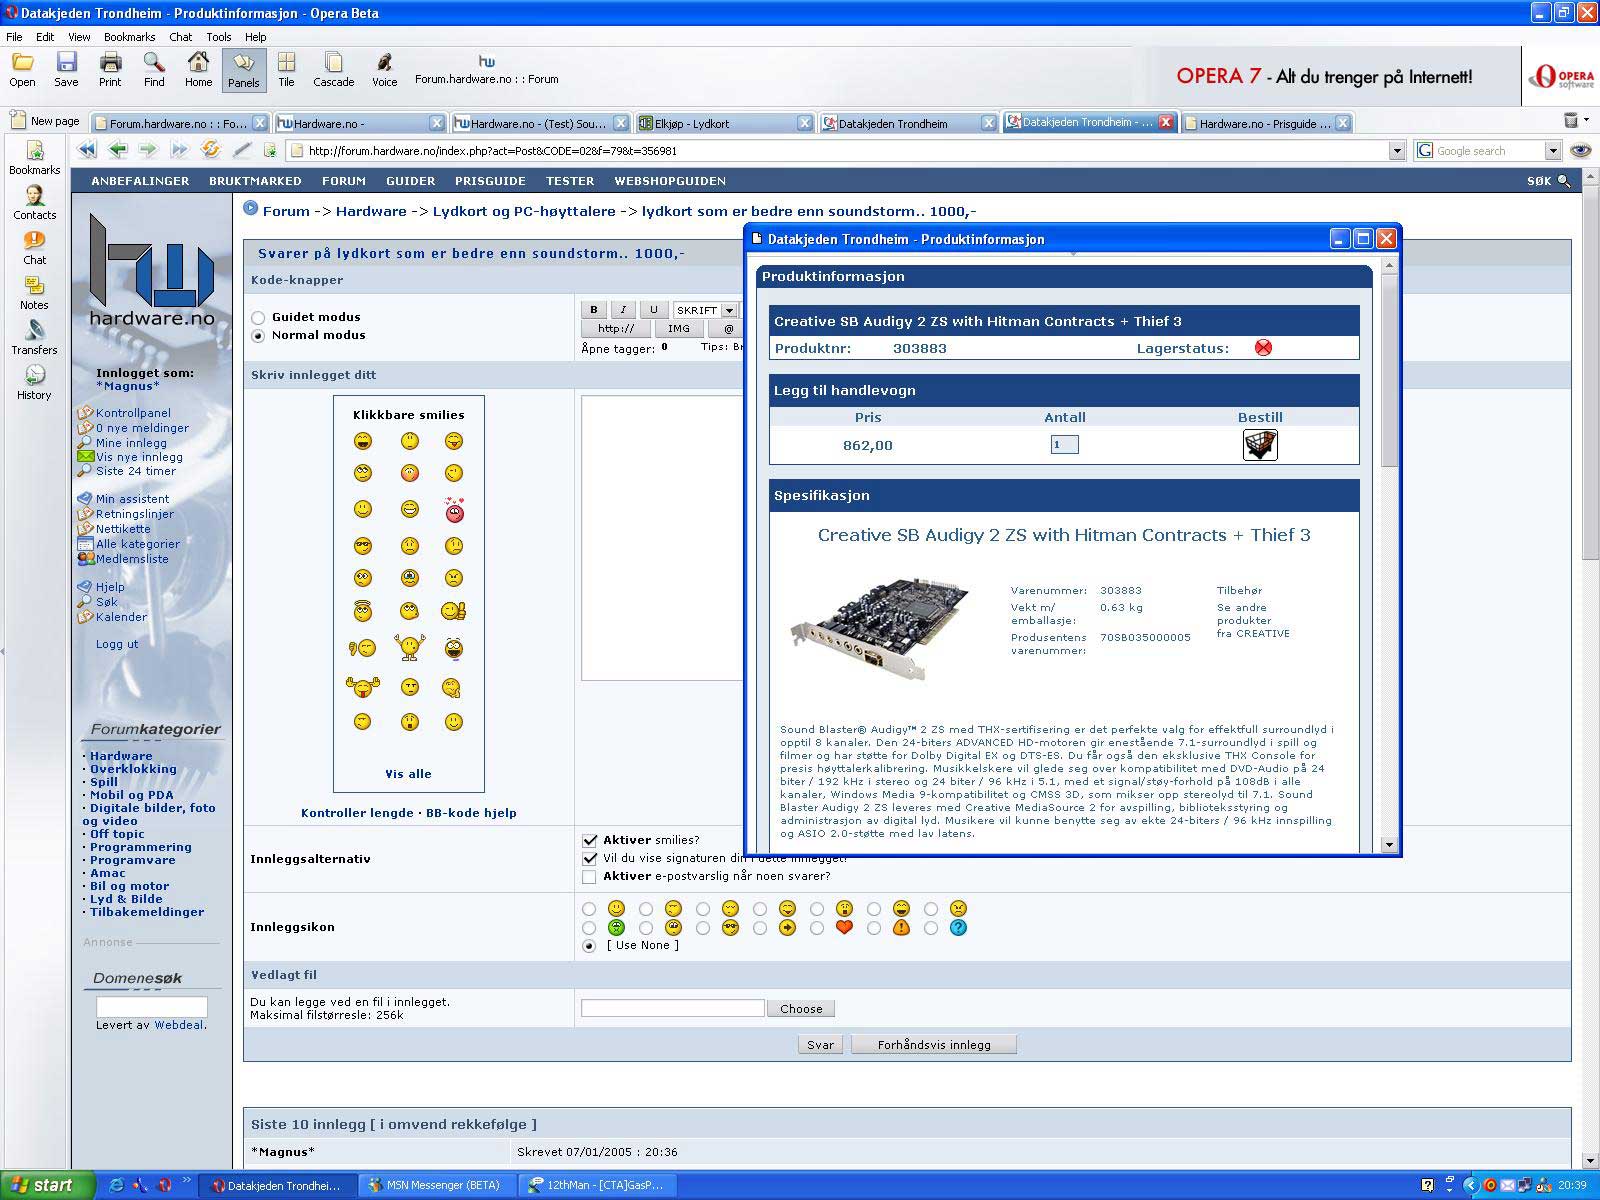Select the orange exclamation icon radio
The image size is (1600, 1200).
[x=874, y=928]
